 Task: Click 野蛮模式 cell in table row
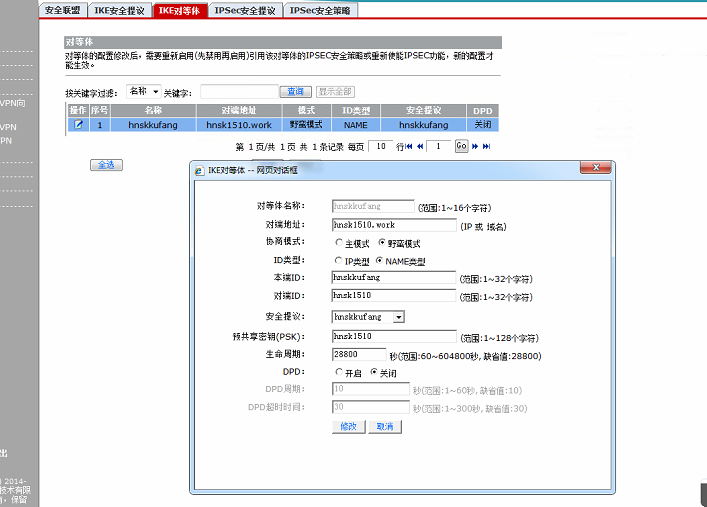tap(307, 125)
